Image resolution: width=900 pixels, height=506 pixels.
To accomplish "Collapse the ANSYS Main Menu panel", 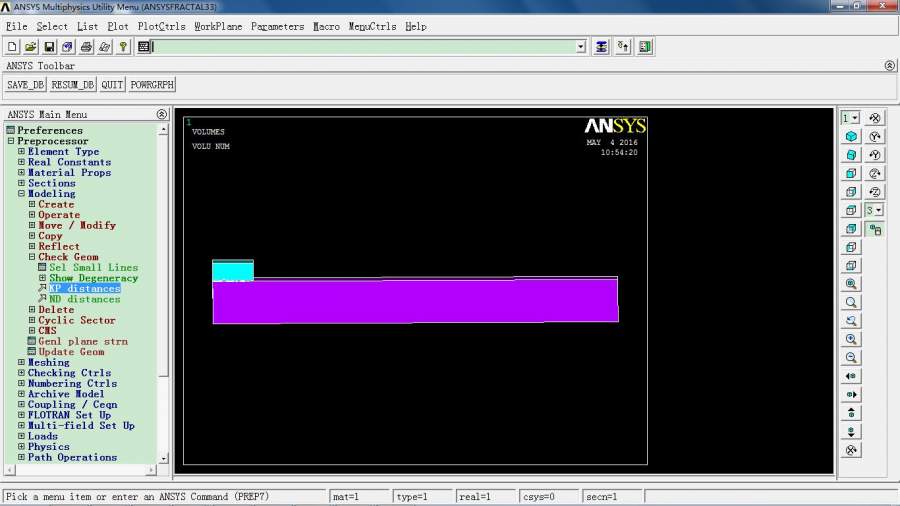I will (162, 114).
